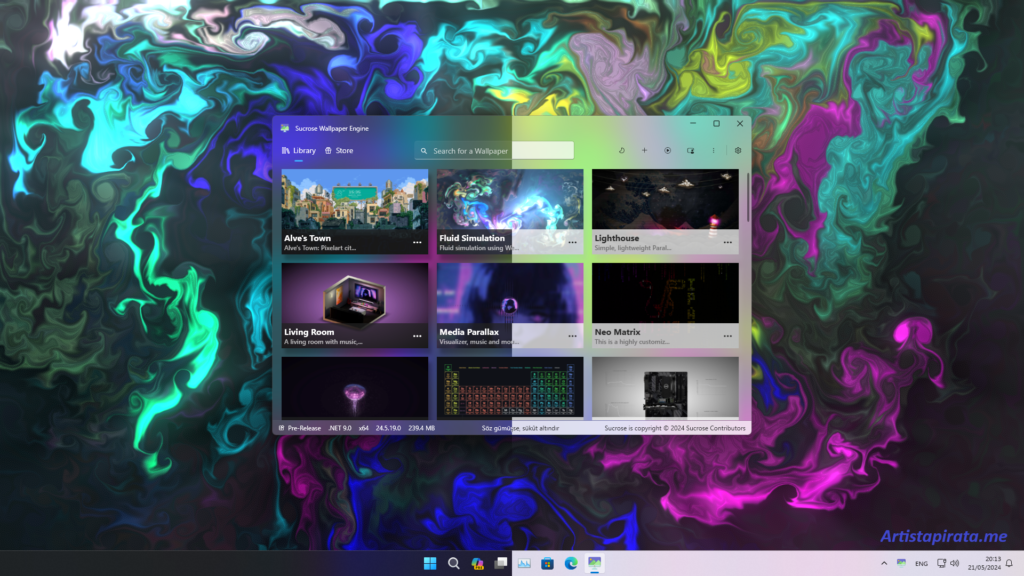This screenshot has width=1024, height=576.
Task: Pause wallpaper playback via the play icon
Action: click(x=667, y=150)
